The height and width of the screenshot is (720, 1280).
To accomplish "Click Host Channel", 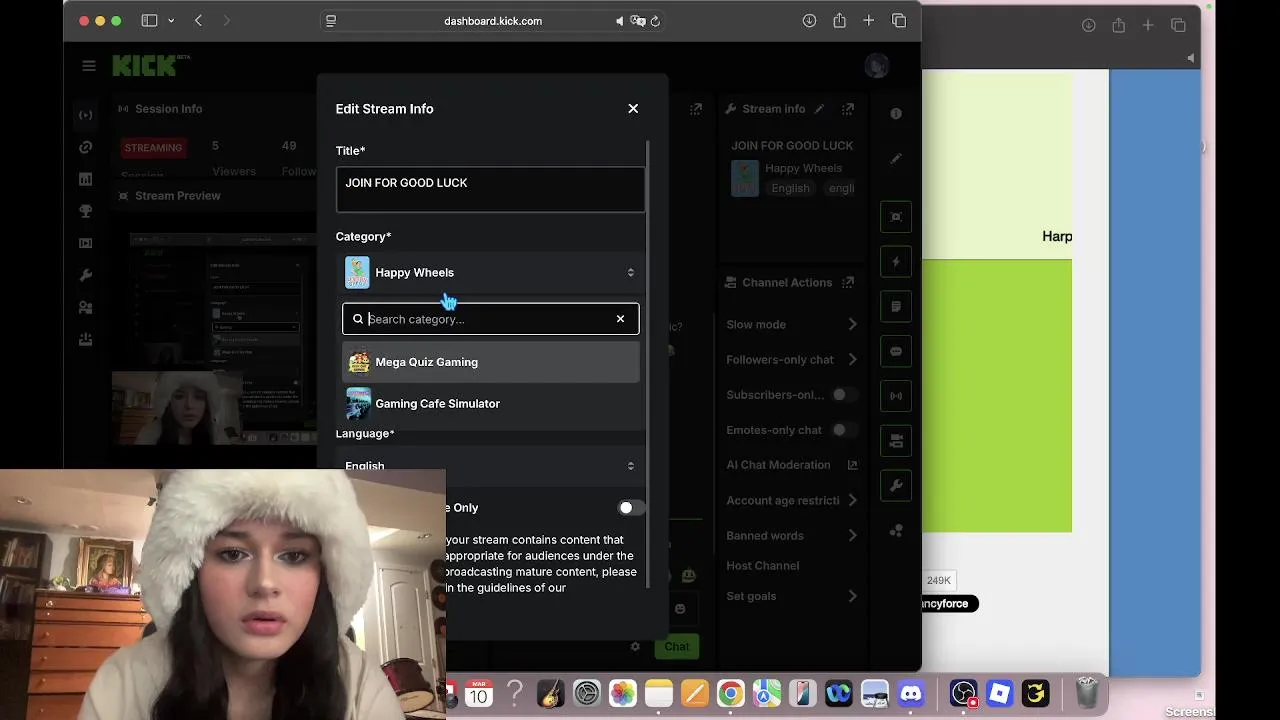I will 763,566.
